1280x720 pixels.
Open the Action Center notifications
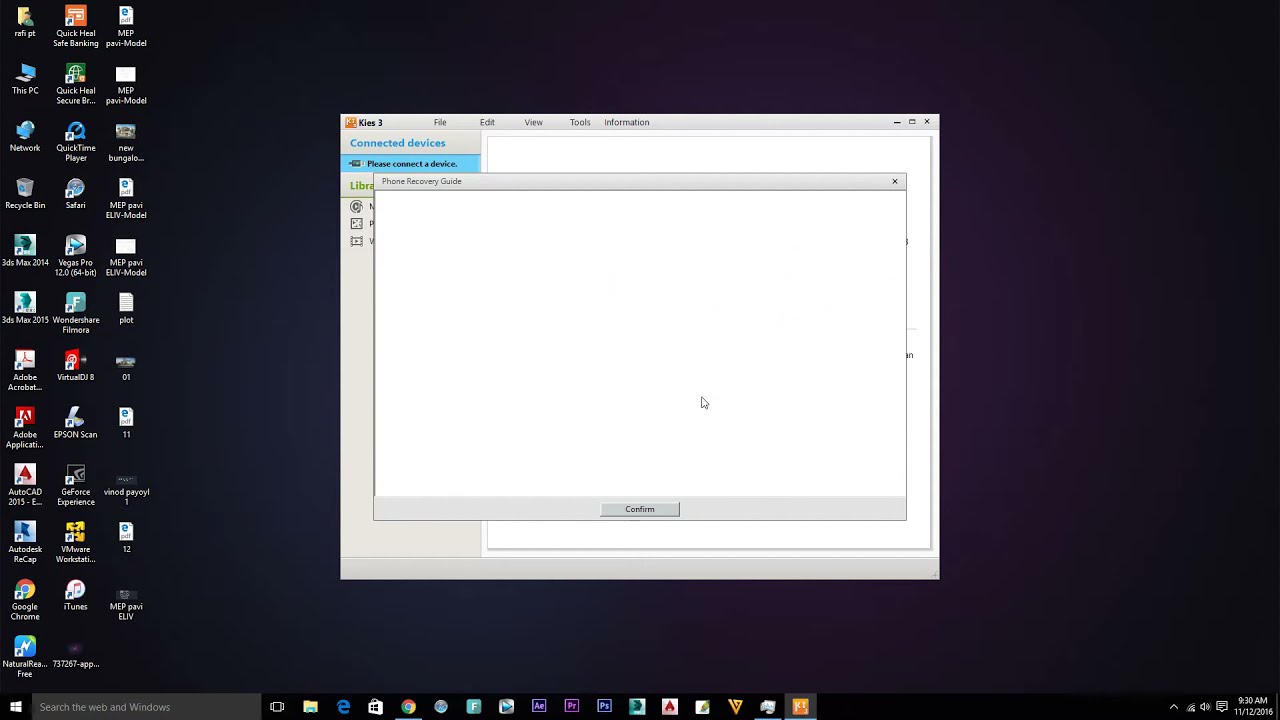pyautogui.click(x=1222, y=707)
